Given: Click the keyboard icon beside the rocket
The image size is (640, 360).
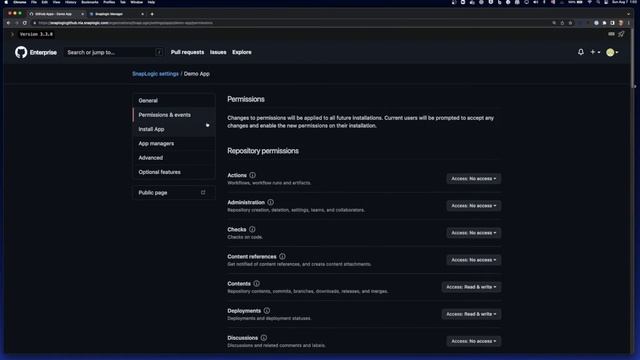Looking at the screenshot, I should click(611, 34).
